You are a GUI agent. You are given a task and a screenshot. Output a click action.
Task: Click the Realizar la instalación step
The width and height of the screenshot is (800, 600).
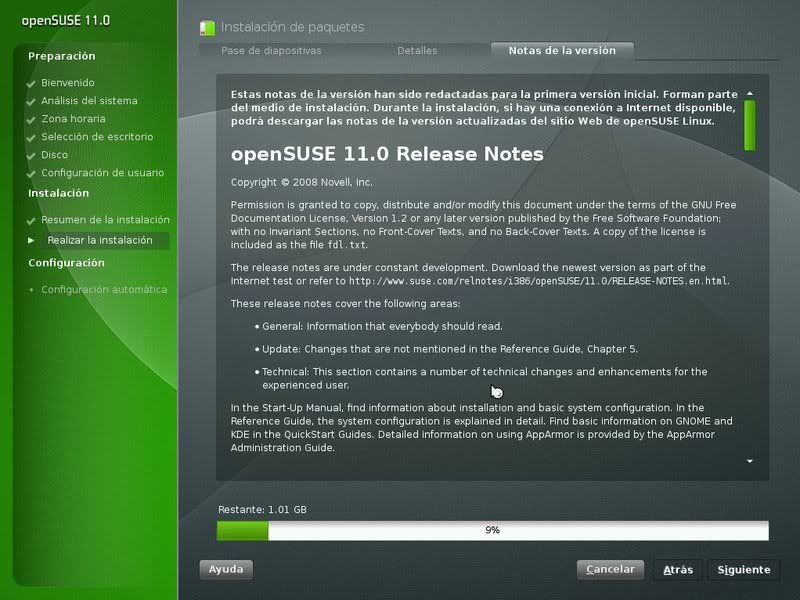99,240
